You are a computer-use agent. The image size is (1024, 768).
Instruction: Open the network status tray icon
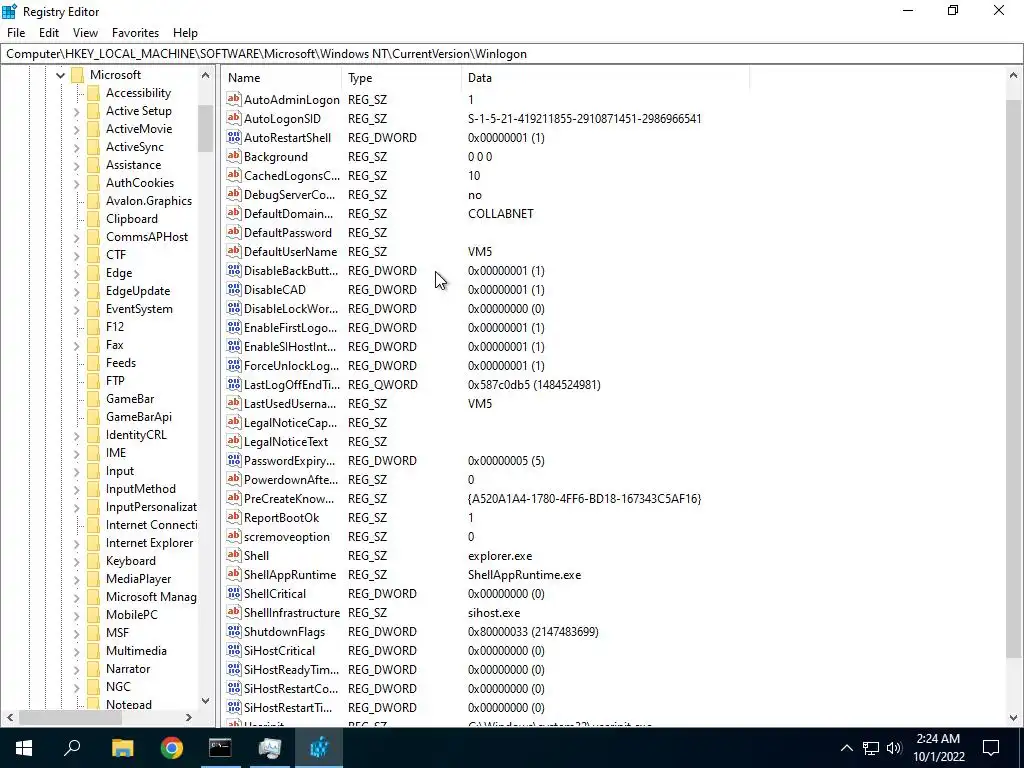coord(871,748)
